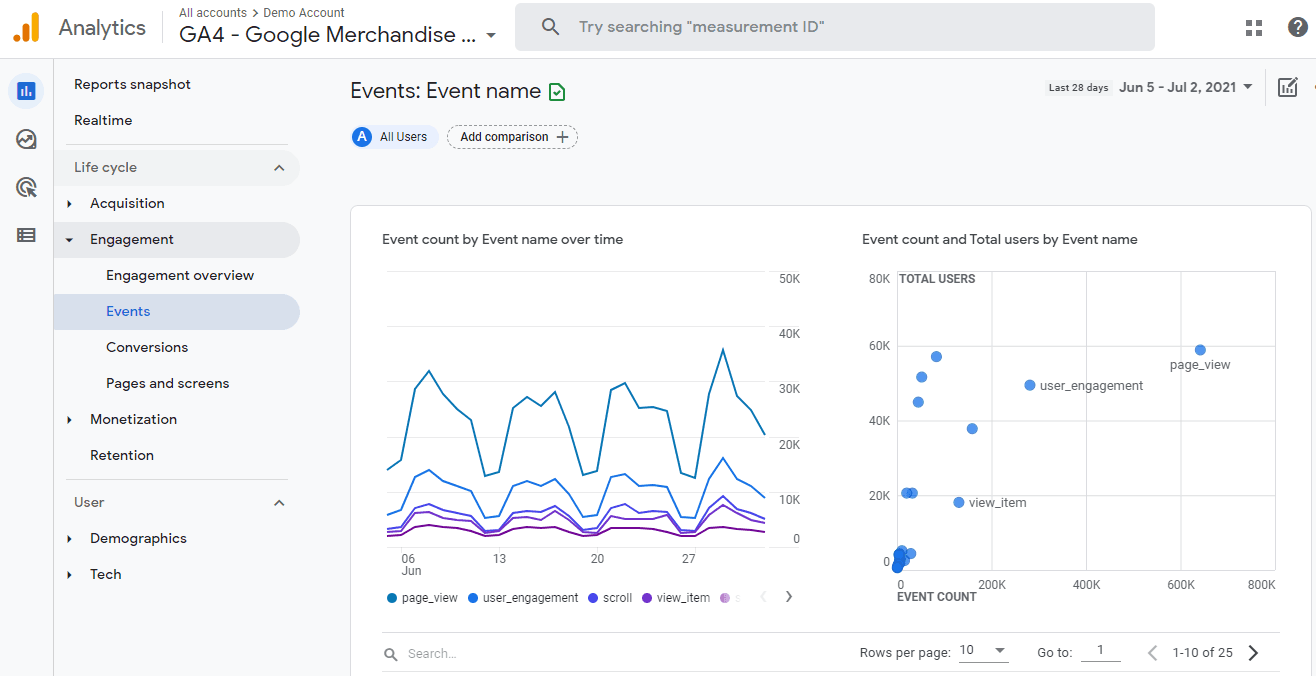Toggle page_view series in chart legend
1316x676 pixels.
422,598
